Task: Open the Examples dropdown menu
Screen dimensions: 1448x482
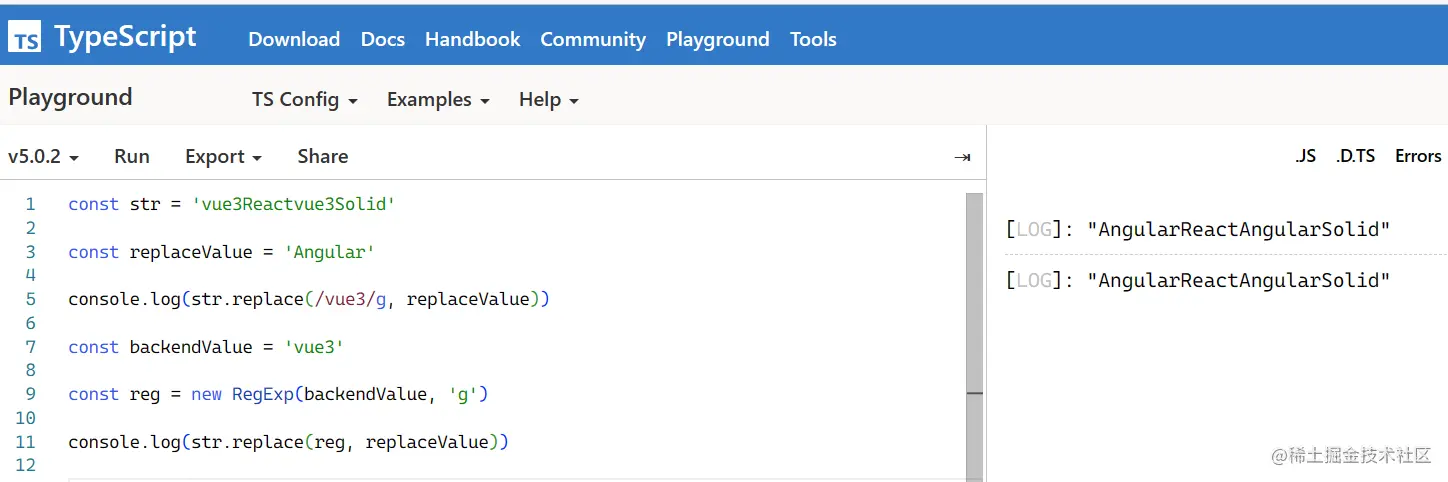Action: [x=438, y=100]
